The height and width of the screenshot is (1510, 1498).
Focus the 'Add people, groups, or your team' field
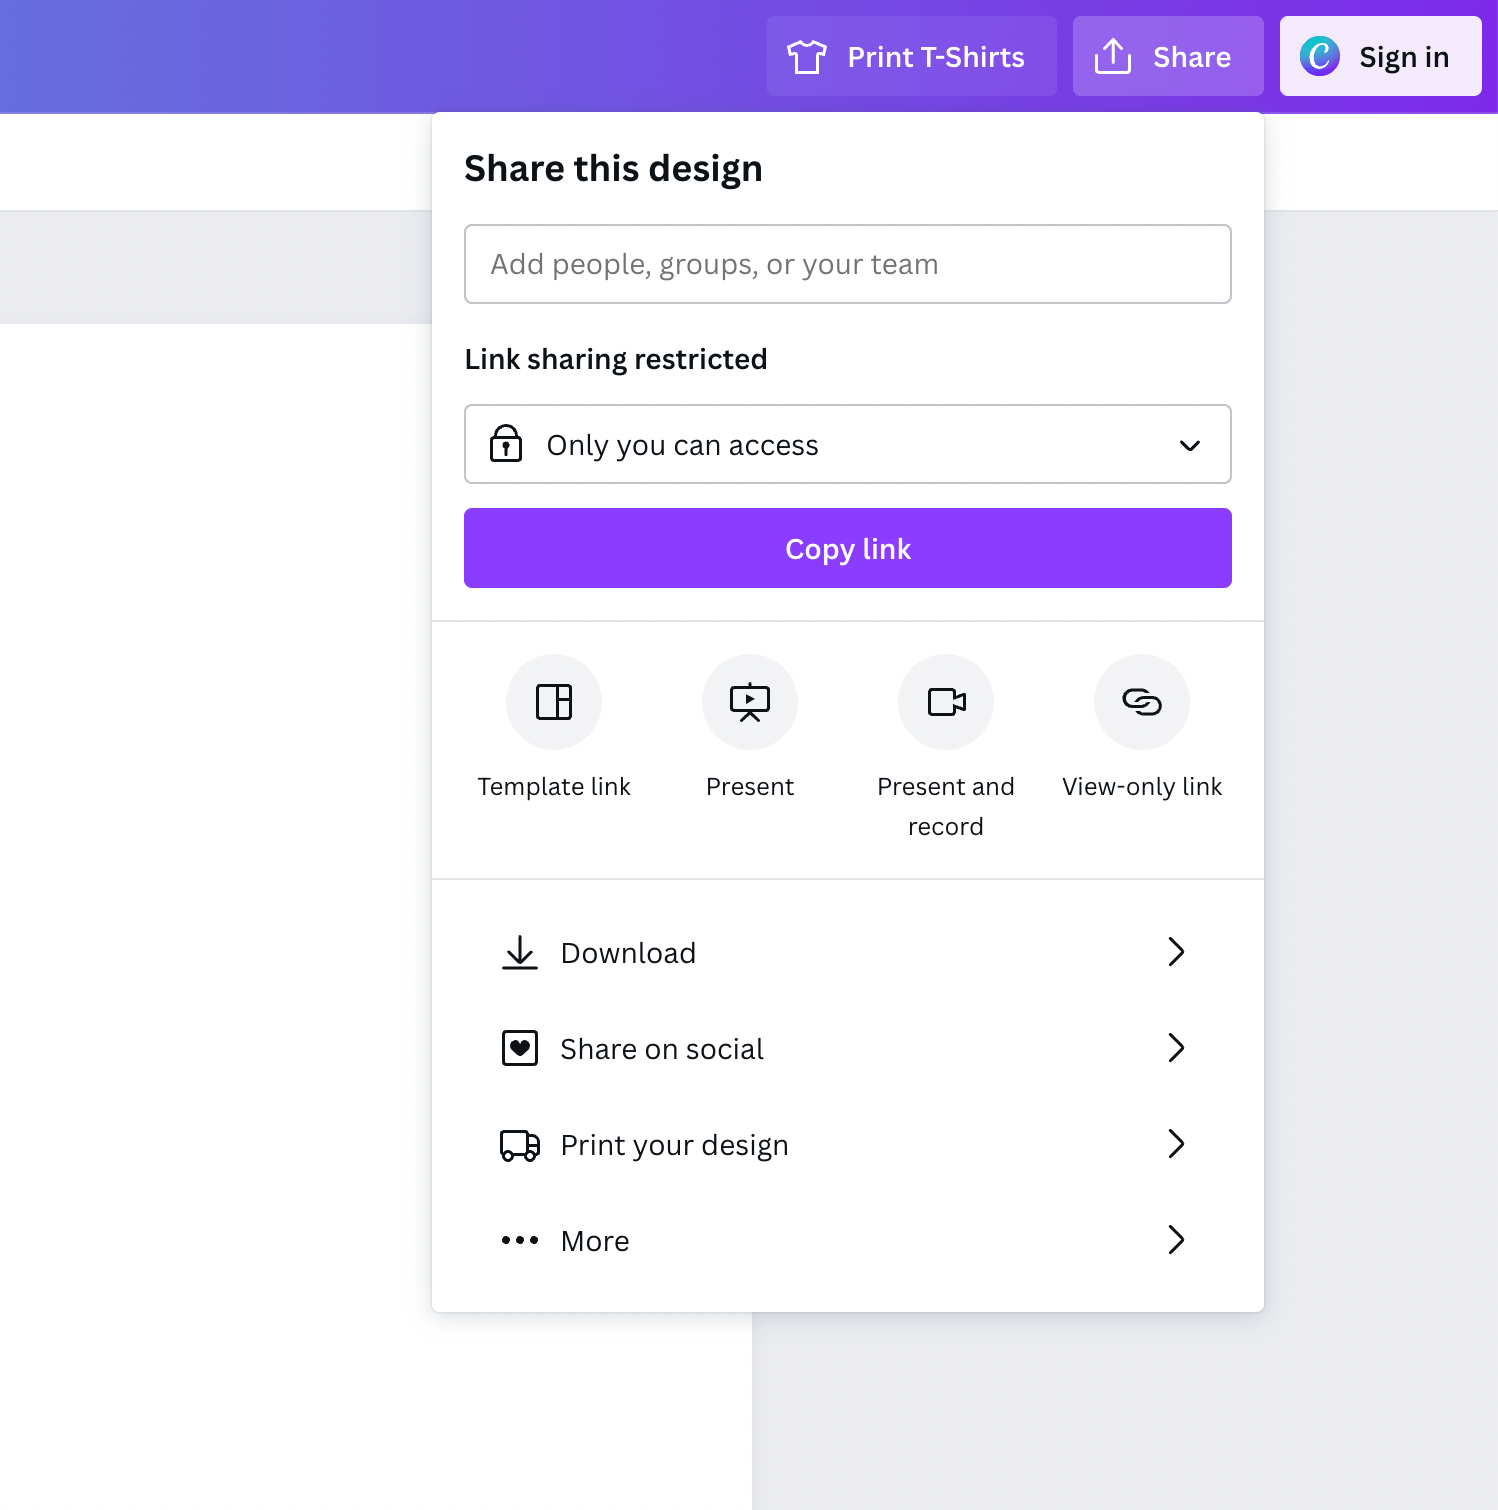click(848, 264)
